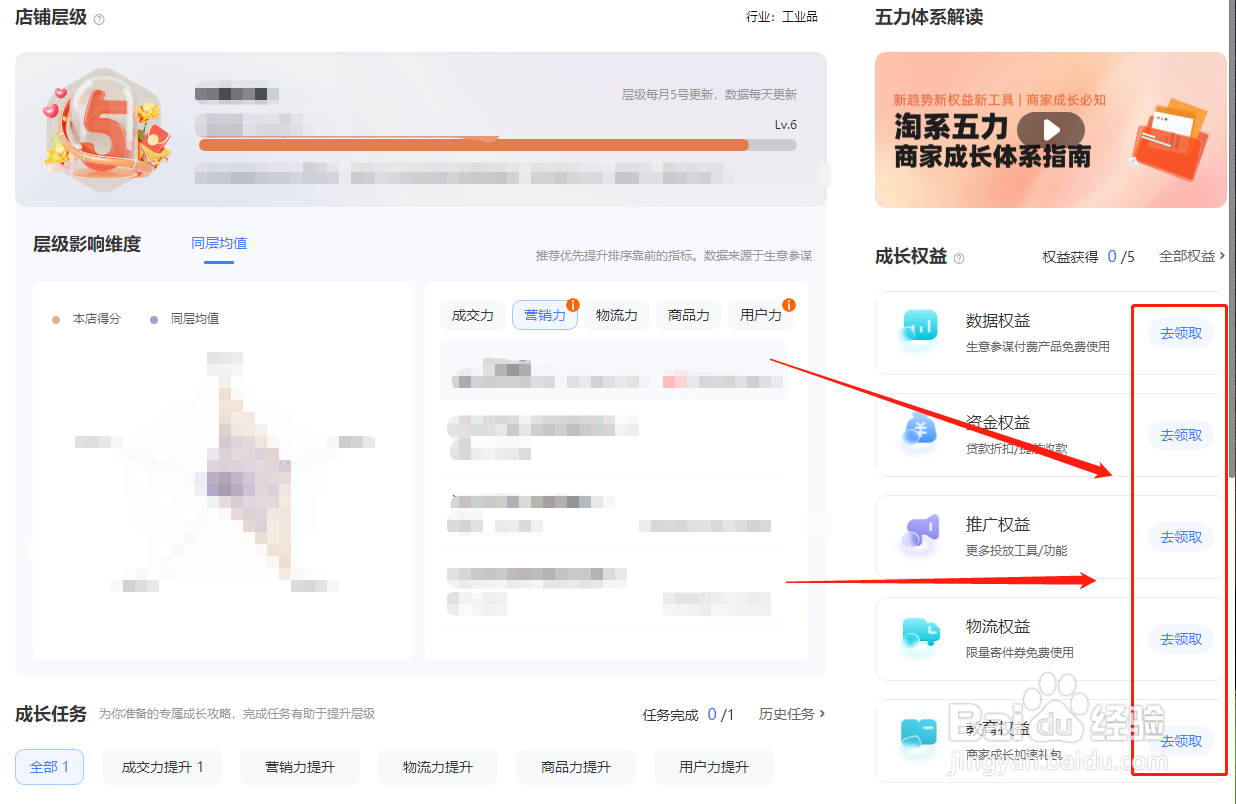Click the orange level progress bar

point(498,145)
